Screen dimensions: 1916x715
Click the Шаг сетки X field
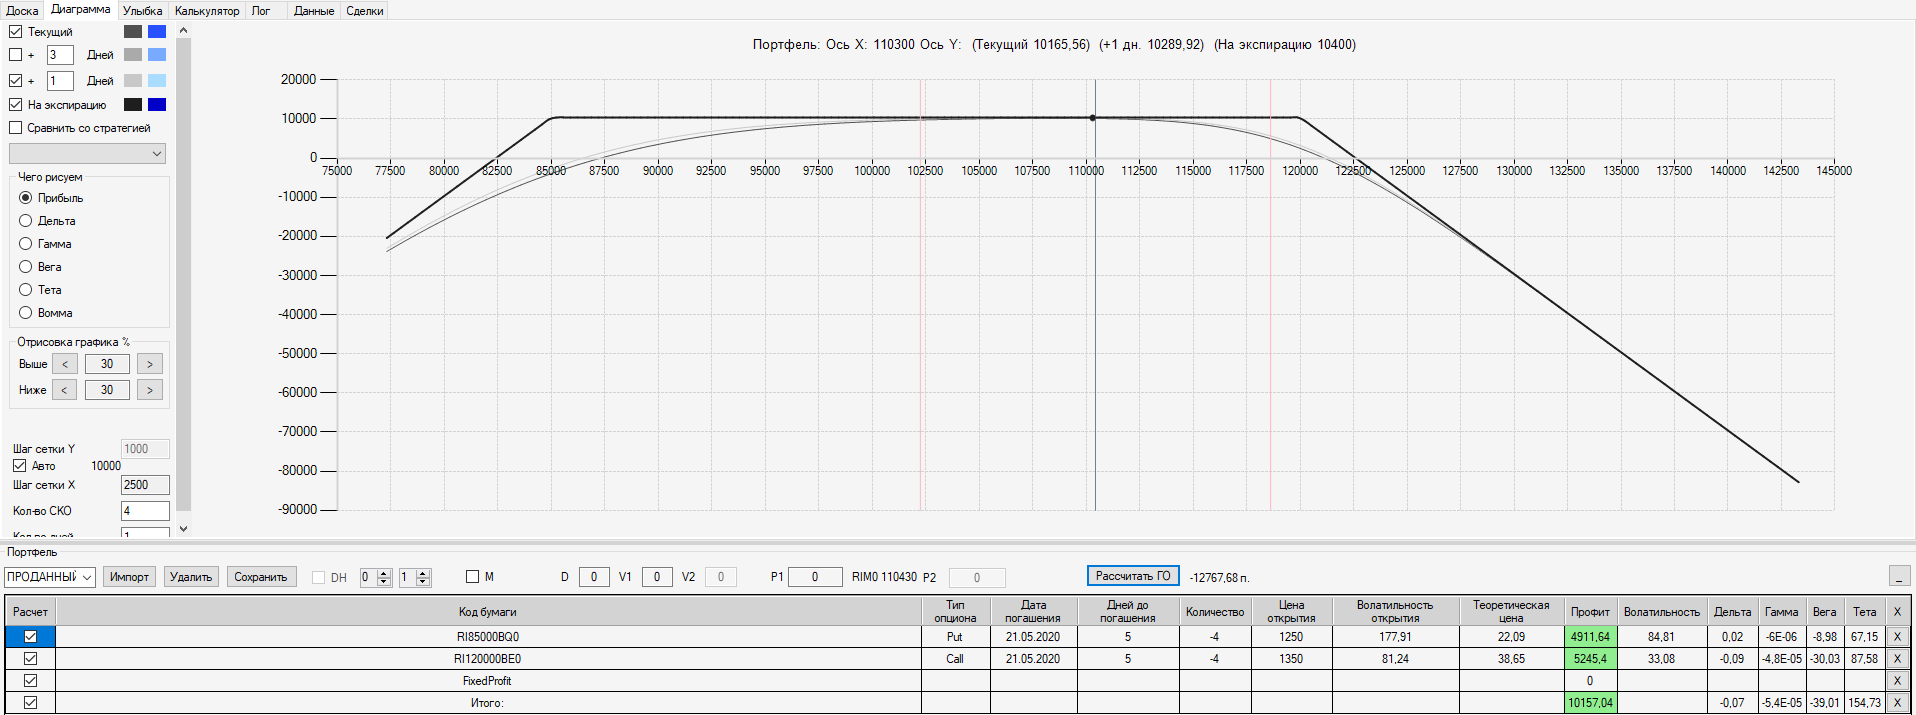145,485
